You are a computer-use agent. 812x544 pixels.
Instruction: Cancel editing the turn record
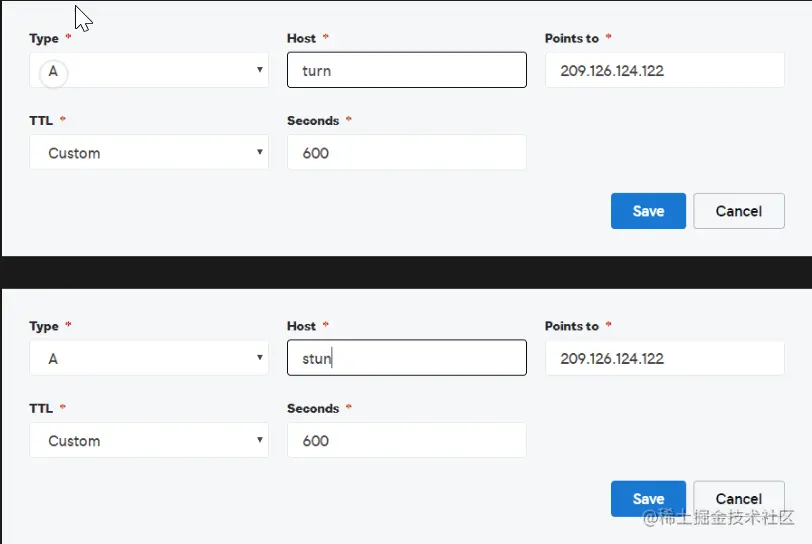(738, 211)
